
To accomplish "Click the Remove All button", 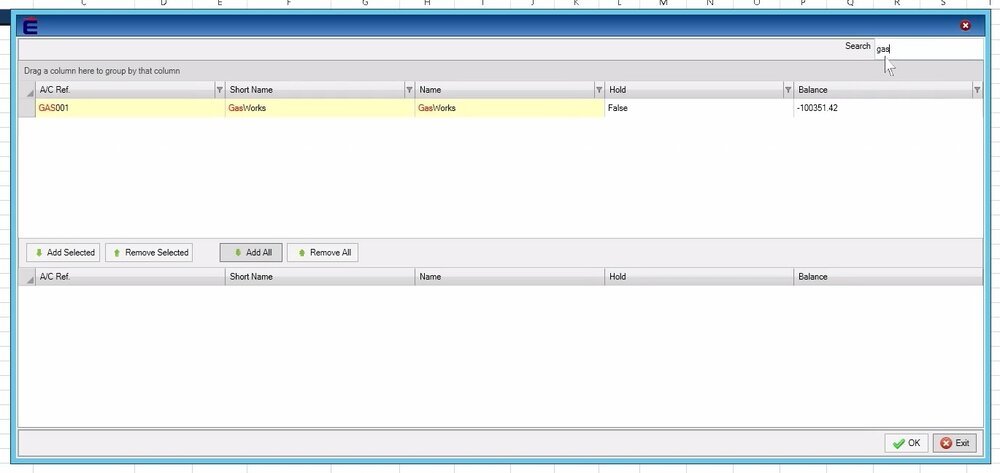I will (323, 252).
